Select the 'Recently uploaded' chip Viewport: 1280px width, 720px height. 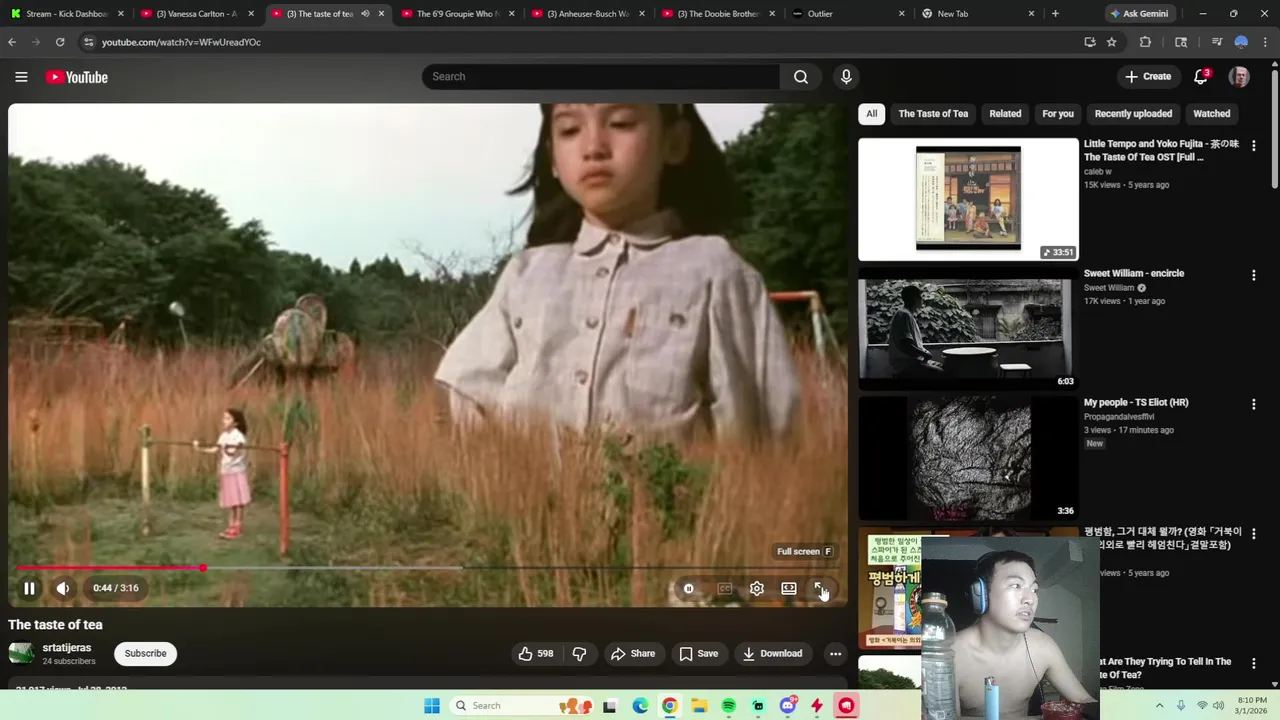[1133, 114]
